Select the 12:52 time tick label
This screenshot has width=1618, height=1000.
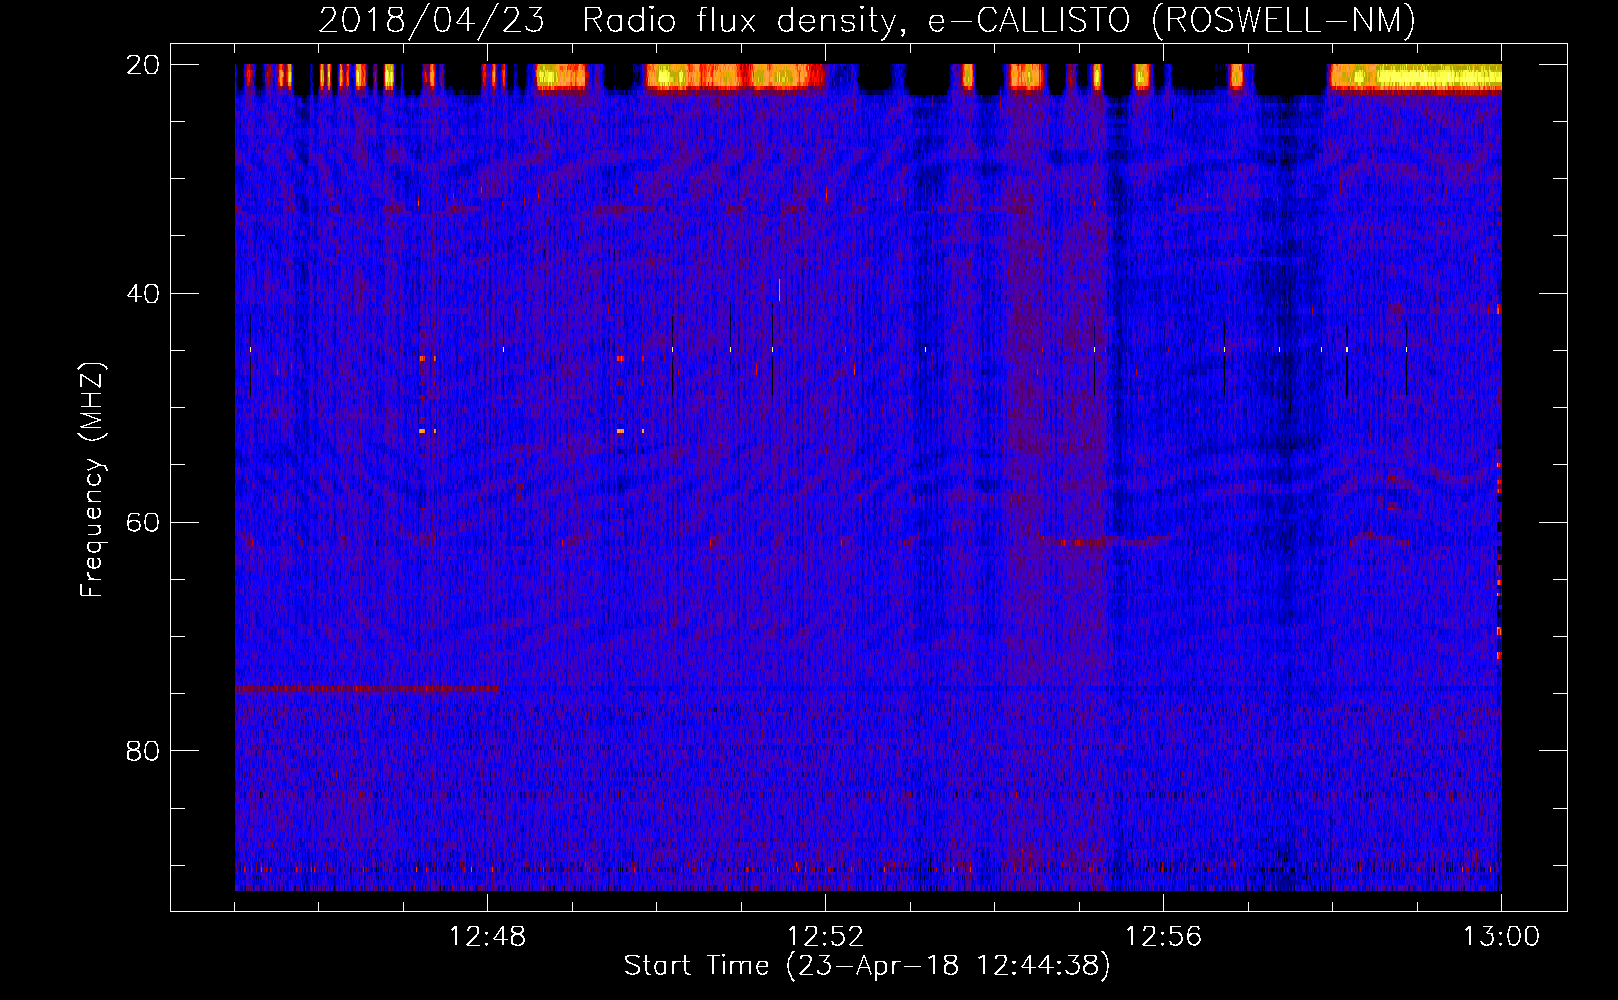coord(825,937)
